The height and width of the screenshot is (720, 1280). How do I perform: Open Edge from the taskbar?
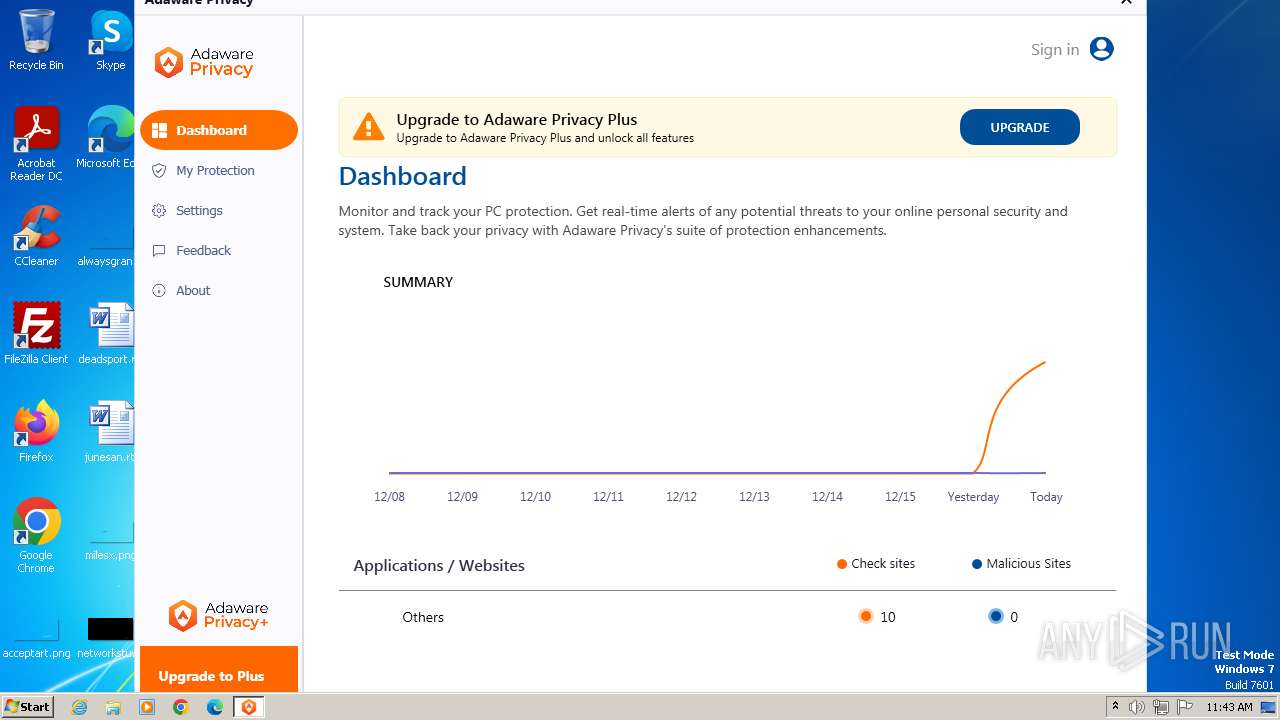pyautogui.click(x=215, y=707)
